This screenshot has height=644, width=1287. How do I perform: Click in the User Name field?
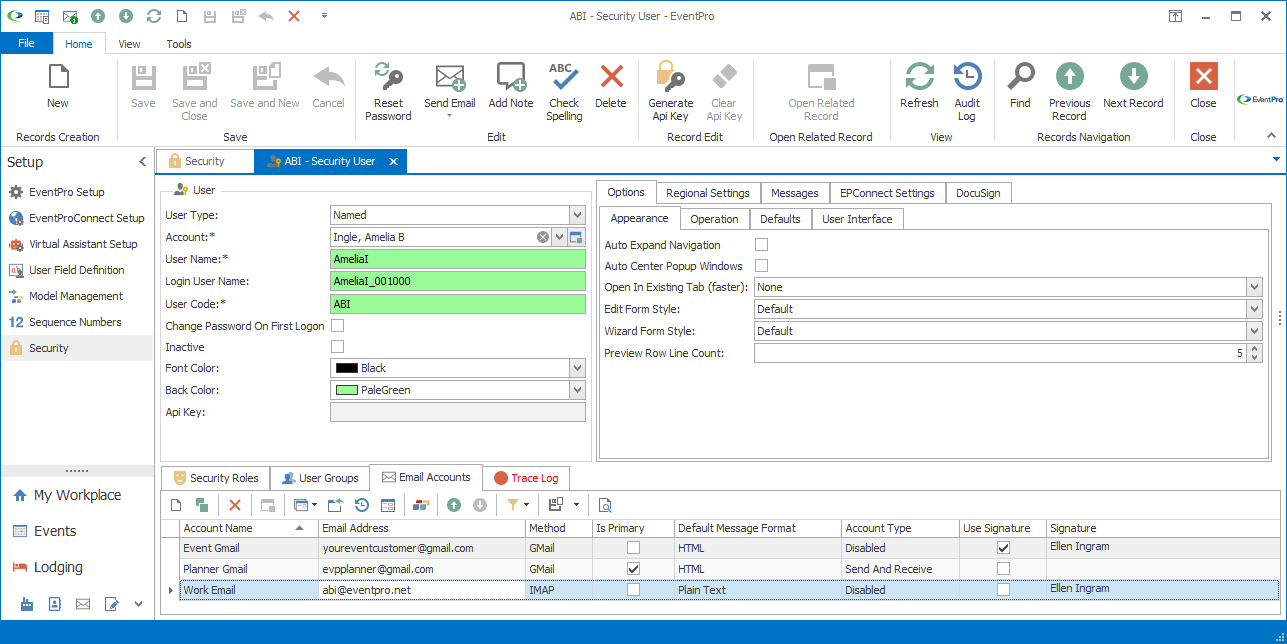tap(457, 259)
